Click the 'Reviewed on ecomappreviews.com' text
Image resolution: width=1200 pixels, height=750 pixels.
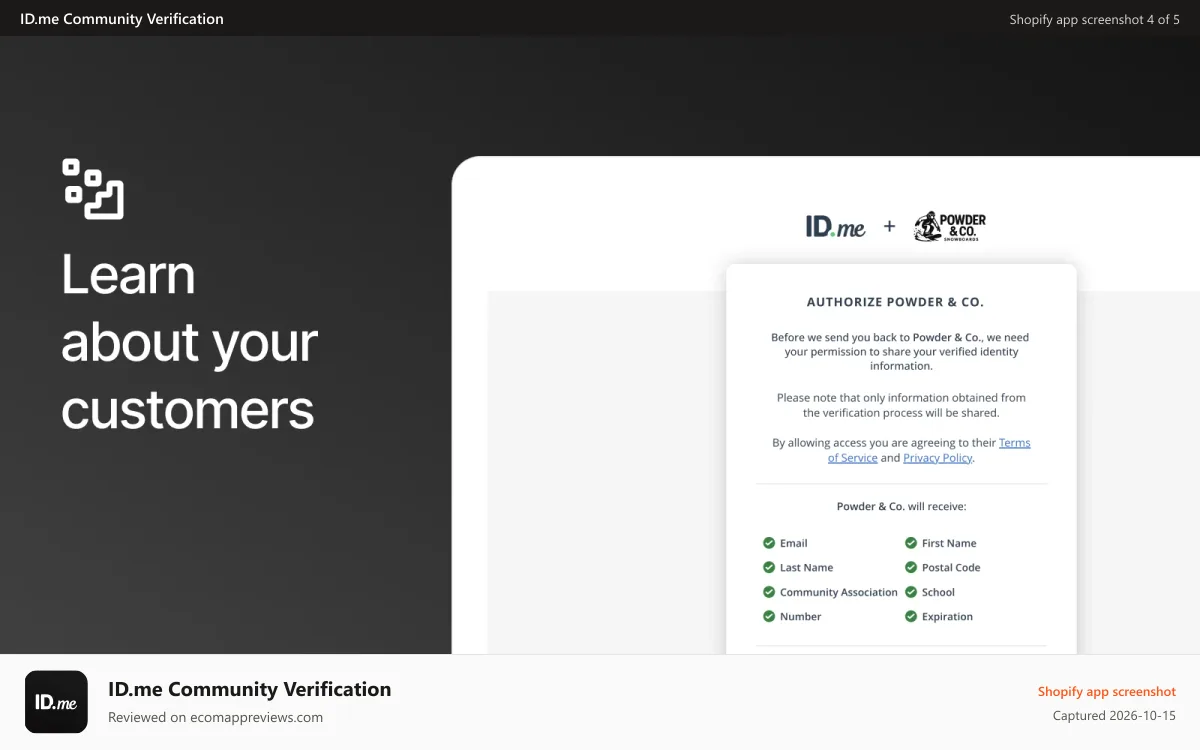216,717
